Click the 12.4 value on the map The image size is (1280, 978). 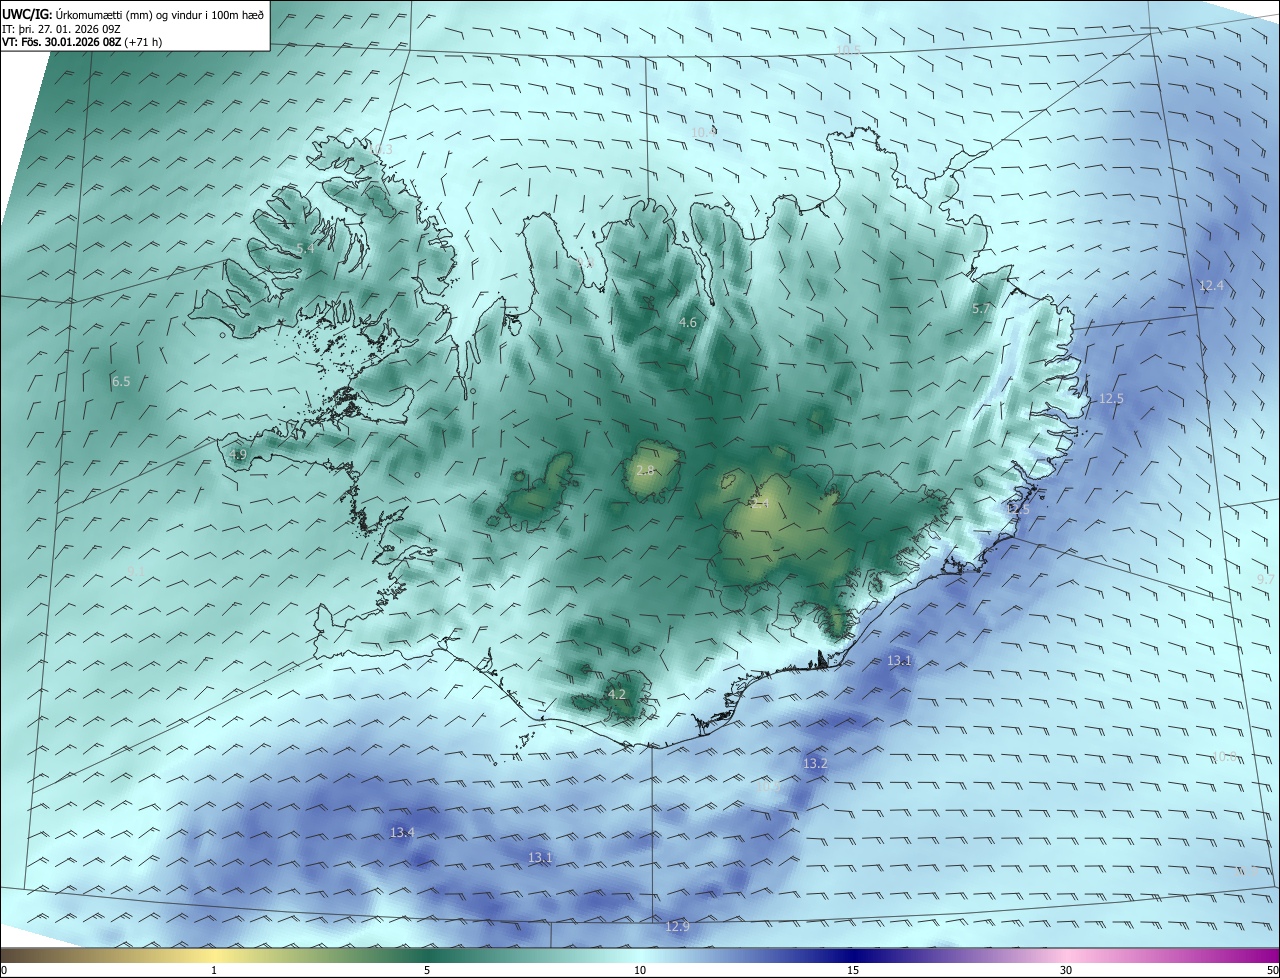1211,286
